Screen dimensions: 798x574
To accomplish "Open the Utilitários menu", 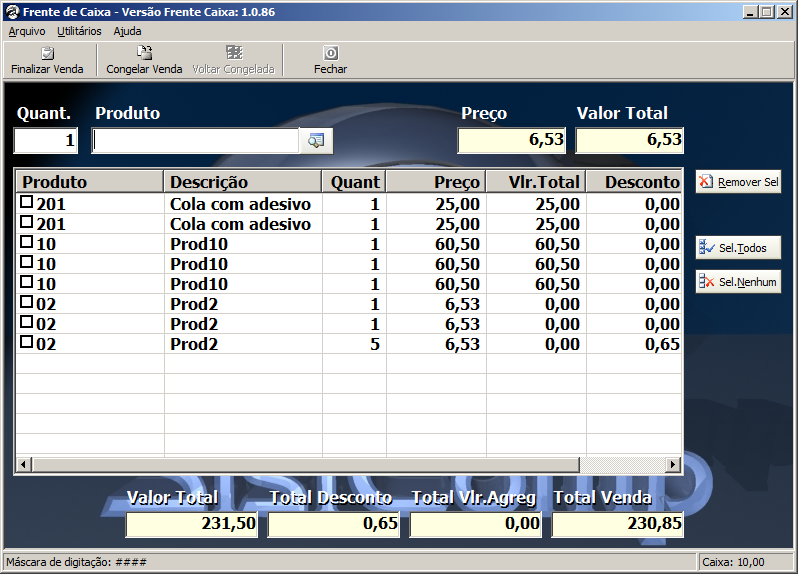I will coord(79,32).
